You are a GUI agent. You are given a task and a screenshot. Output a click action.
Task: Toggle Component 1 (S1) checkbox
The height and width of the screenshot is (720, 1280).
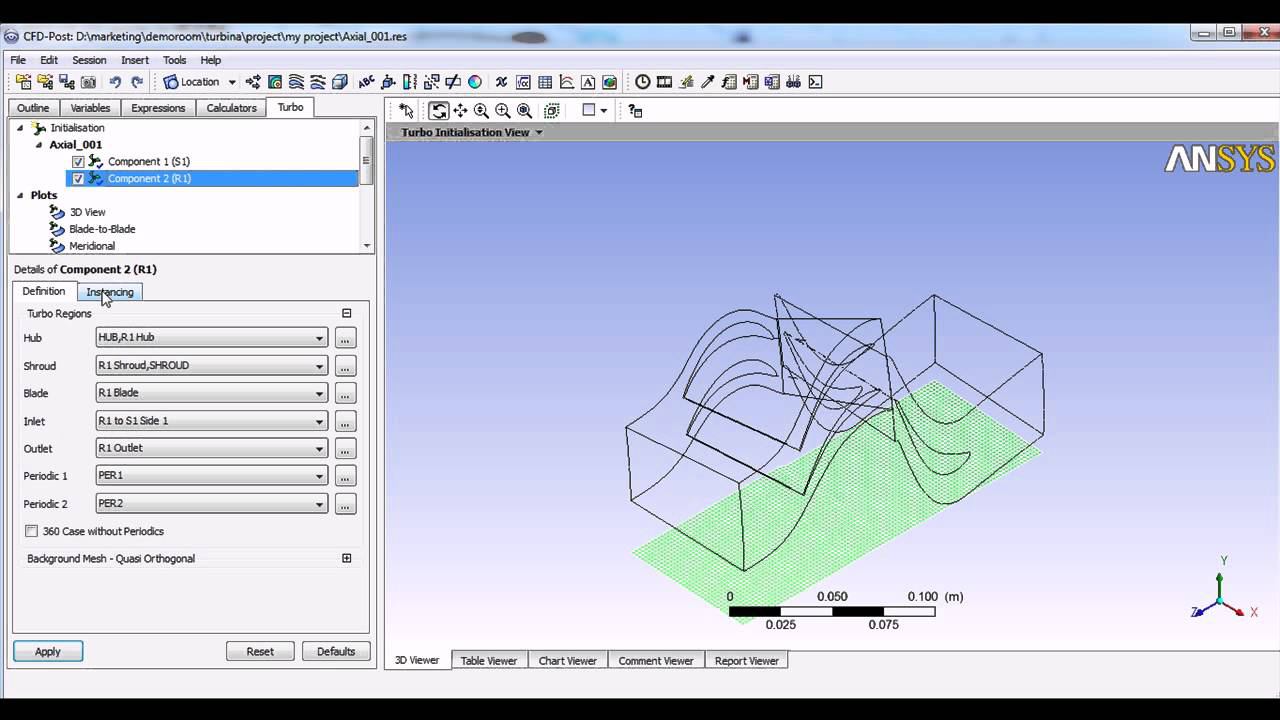[78, 161]
